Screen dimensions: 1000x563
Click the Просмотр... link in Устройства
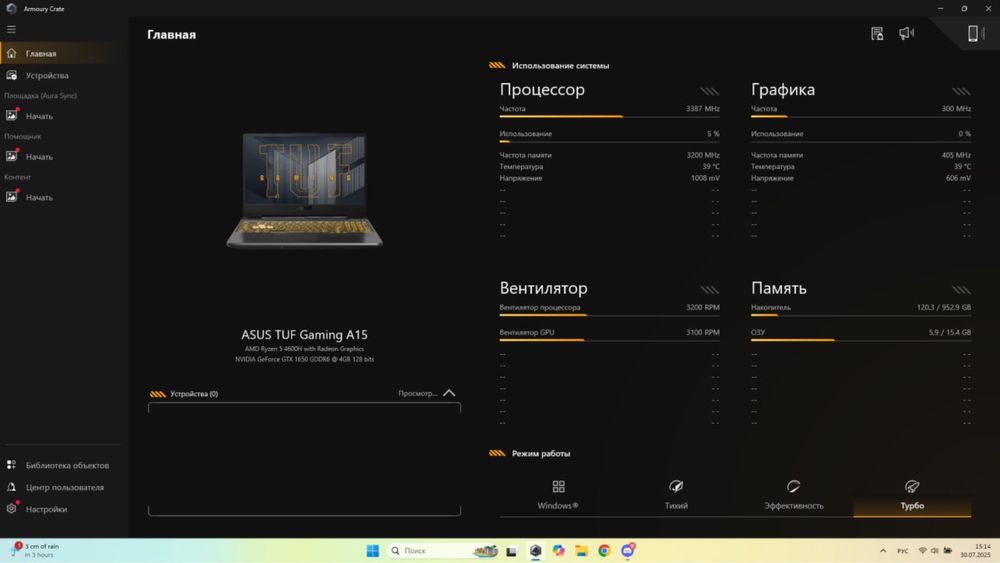(418, 393)
